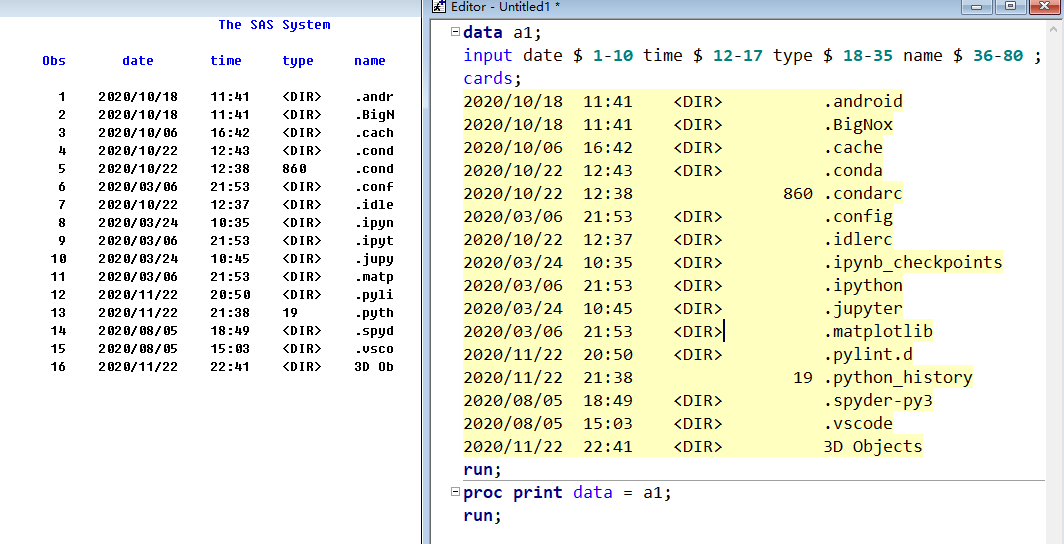Image resolution: width=1064 pixels, height=544 pixels.
Task: Click '.ipython' in the editor data lines
Action: [863, 286]
